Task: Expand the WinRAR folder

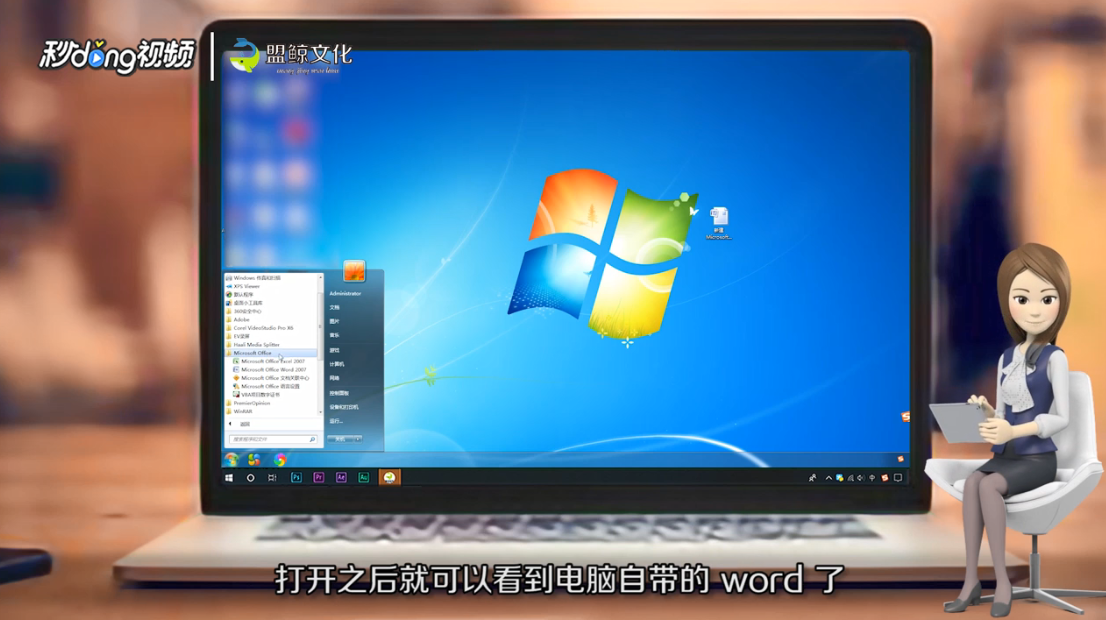Action: (x=239, y=411)
